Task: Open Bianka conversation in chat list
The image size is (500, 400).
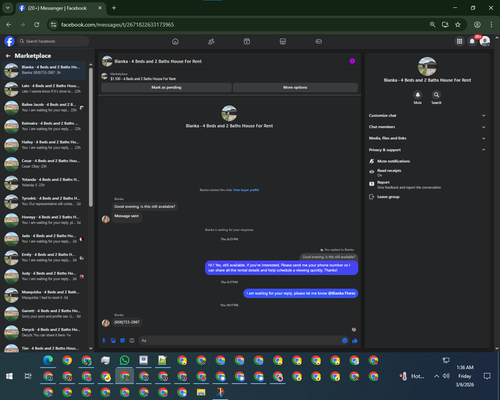Action: 44,70
